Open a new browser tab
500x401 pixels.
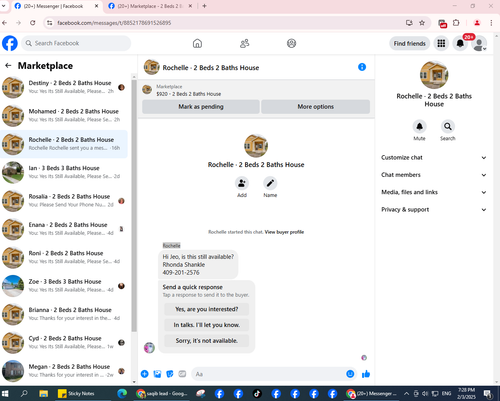(x=204, y=6)
